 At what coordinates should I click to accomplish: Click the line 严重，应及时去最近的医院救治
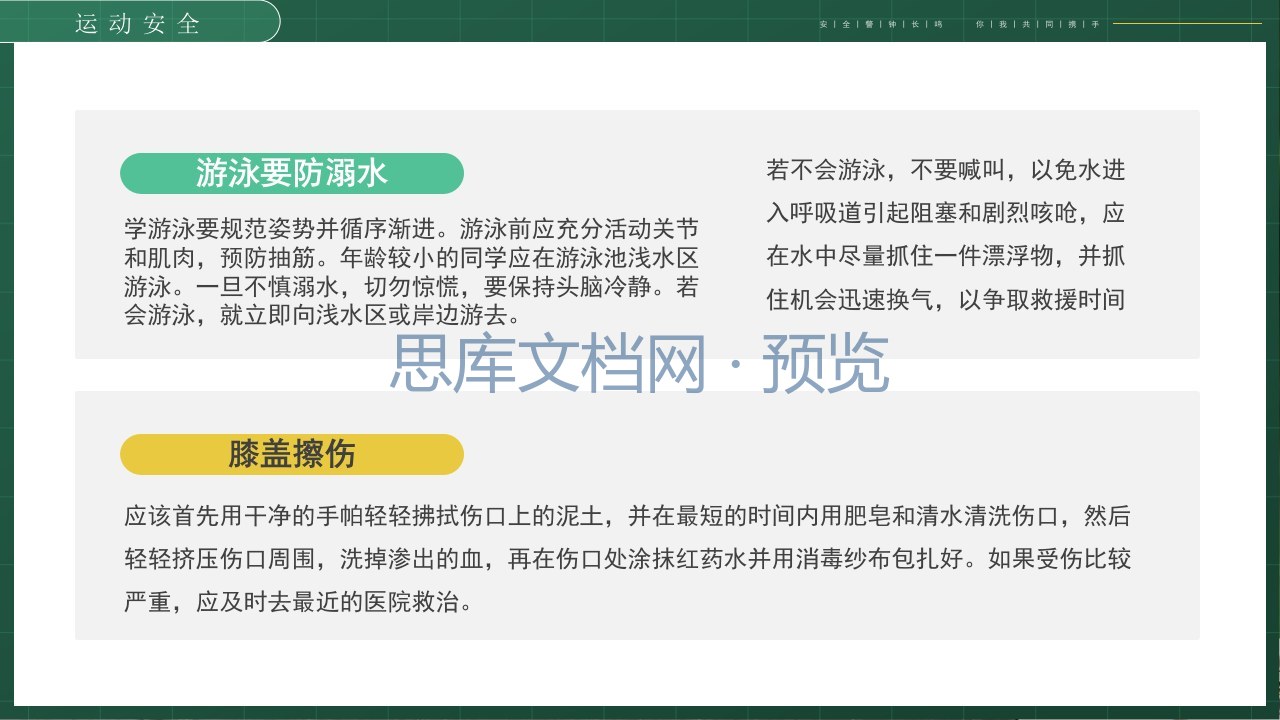(298, 603)
